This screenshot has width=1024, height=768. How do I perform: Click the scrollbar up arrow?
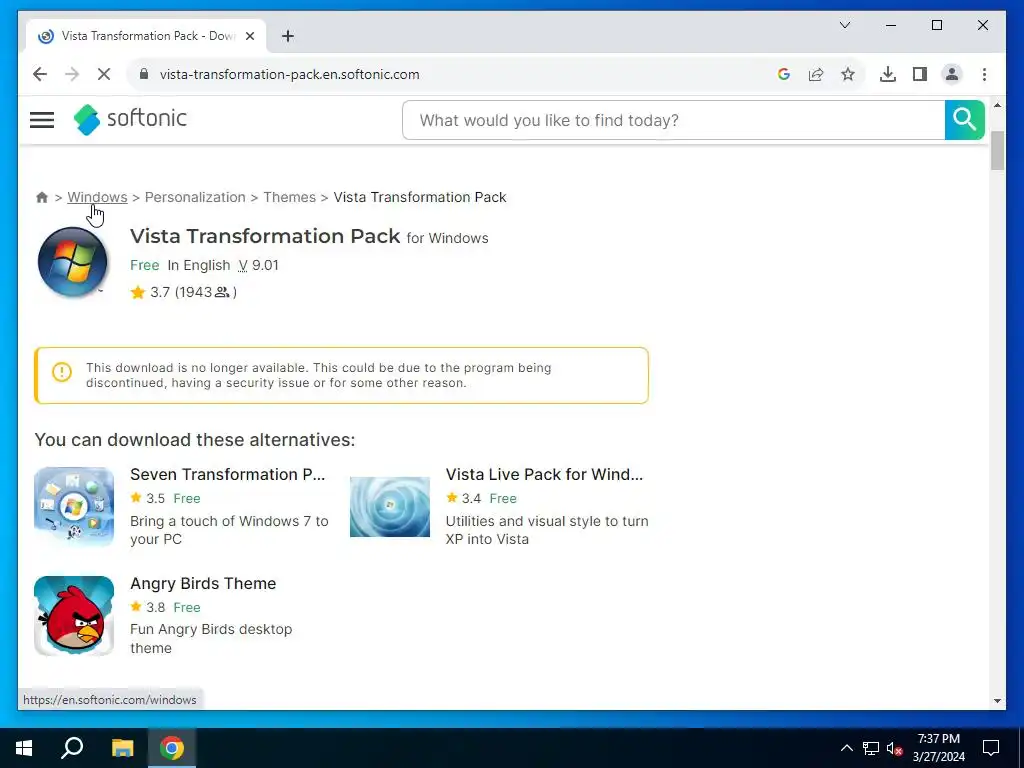(997, 105)
